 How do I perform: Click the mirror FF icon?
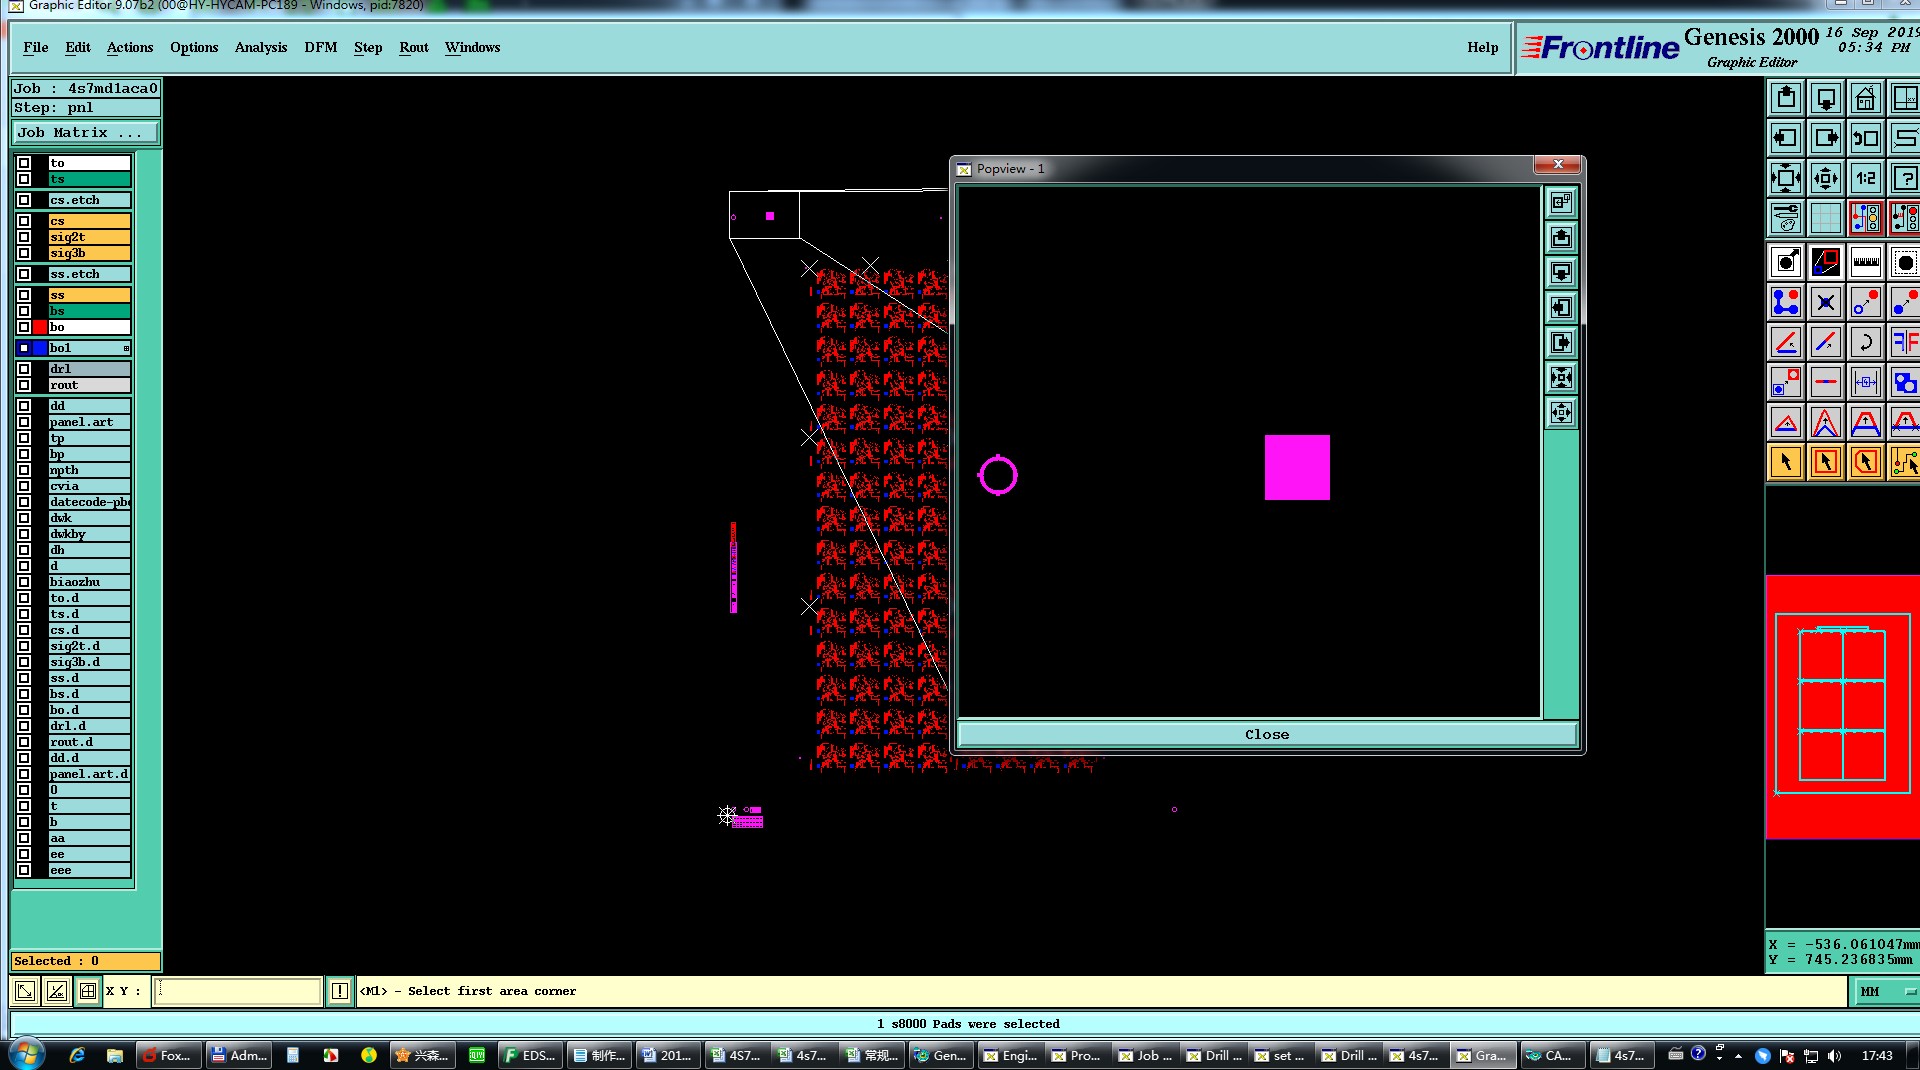(1904, 342)
